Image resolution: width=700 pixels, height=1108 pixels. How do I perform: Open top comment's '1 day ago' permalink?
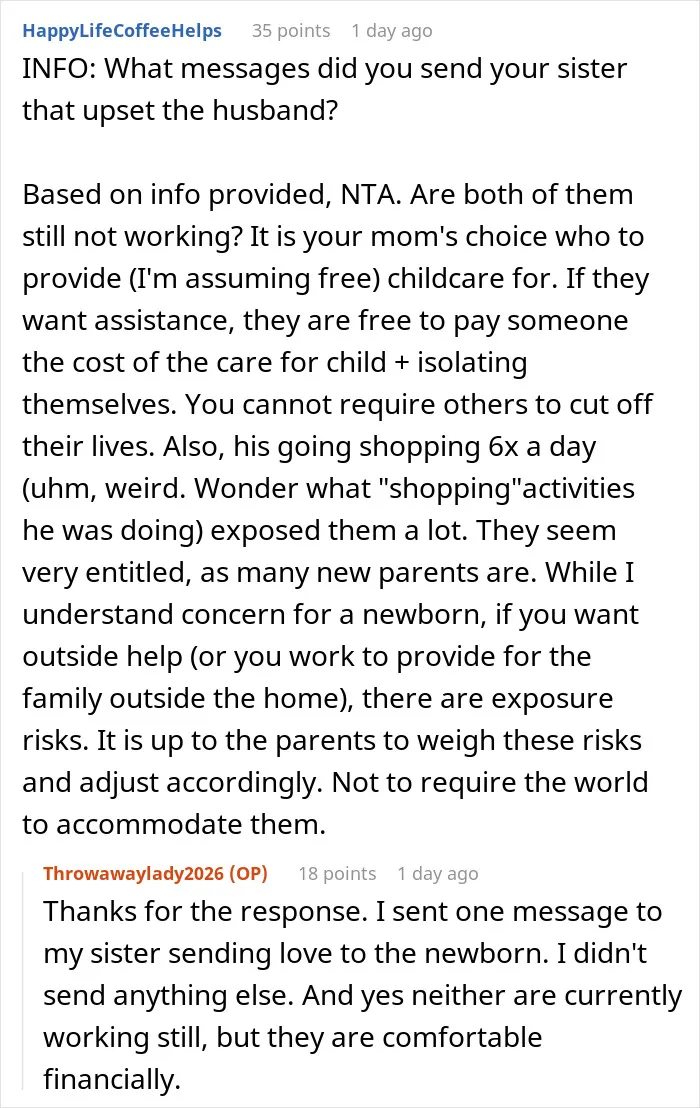[x=392, y=31]
